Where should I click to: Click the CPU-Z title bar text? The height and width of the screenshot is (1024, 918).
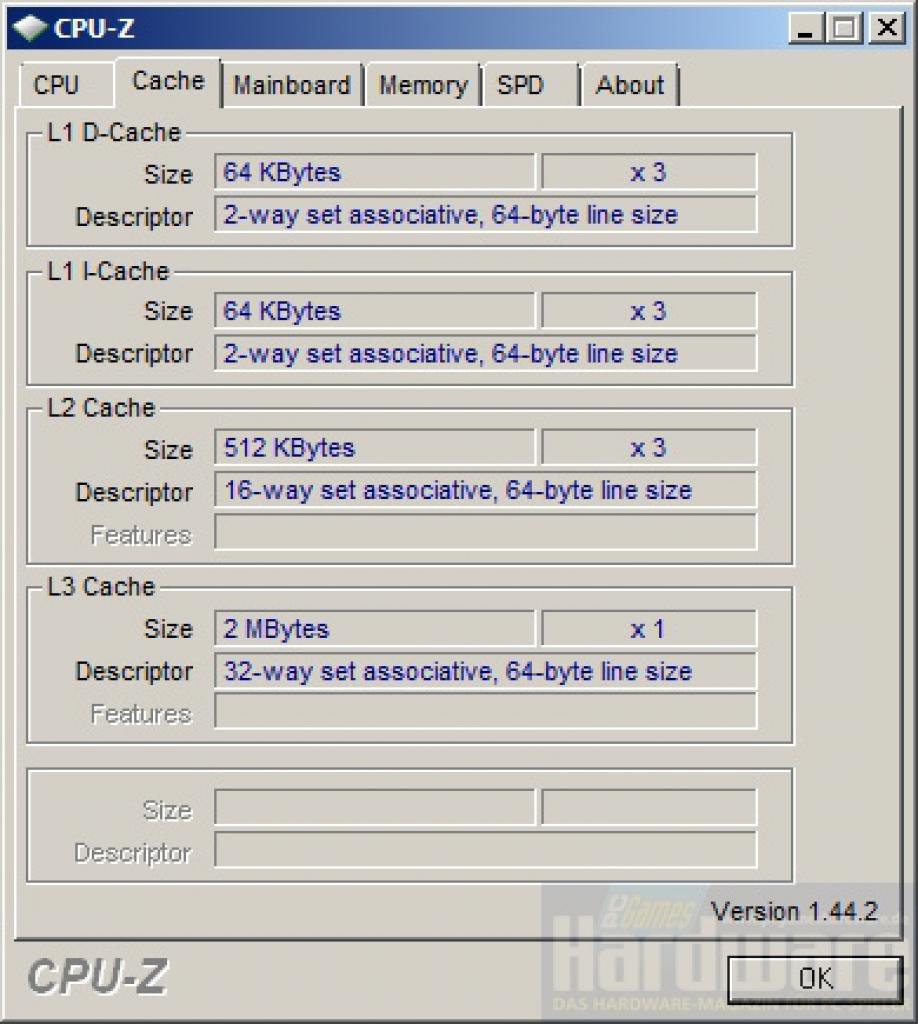(94, 28)
